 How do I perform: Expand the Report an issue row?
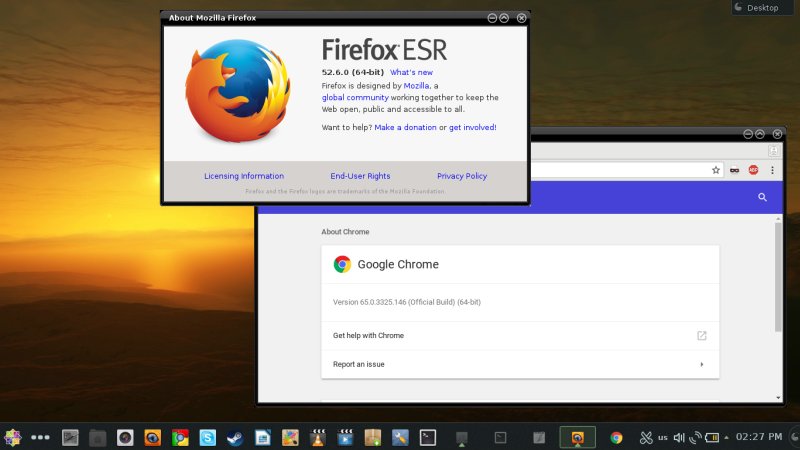click(x=520, y=364)
